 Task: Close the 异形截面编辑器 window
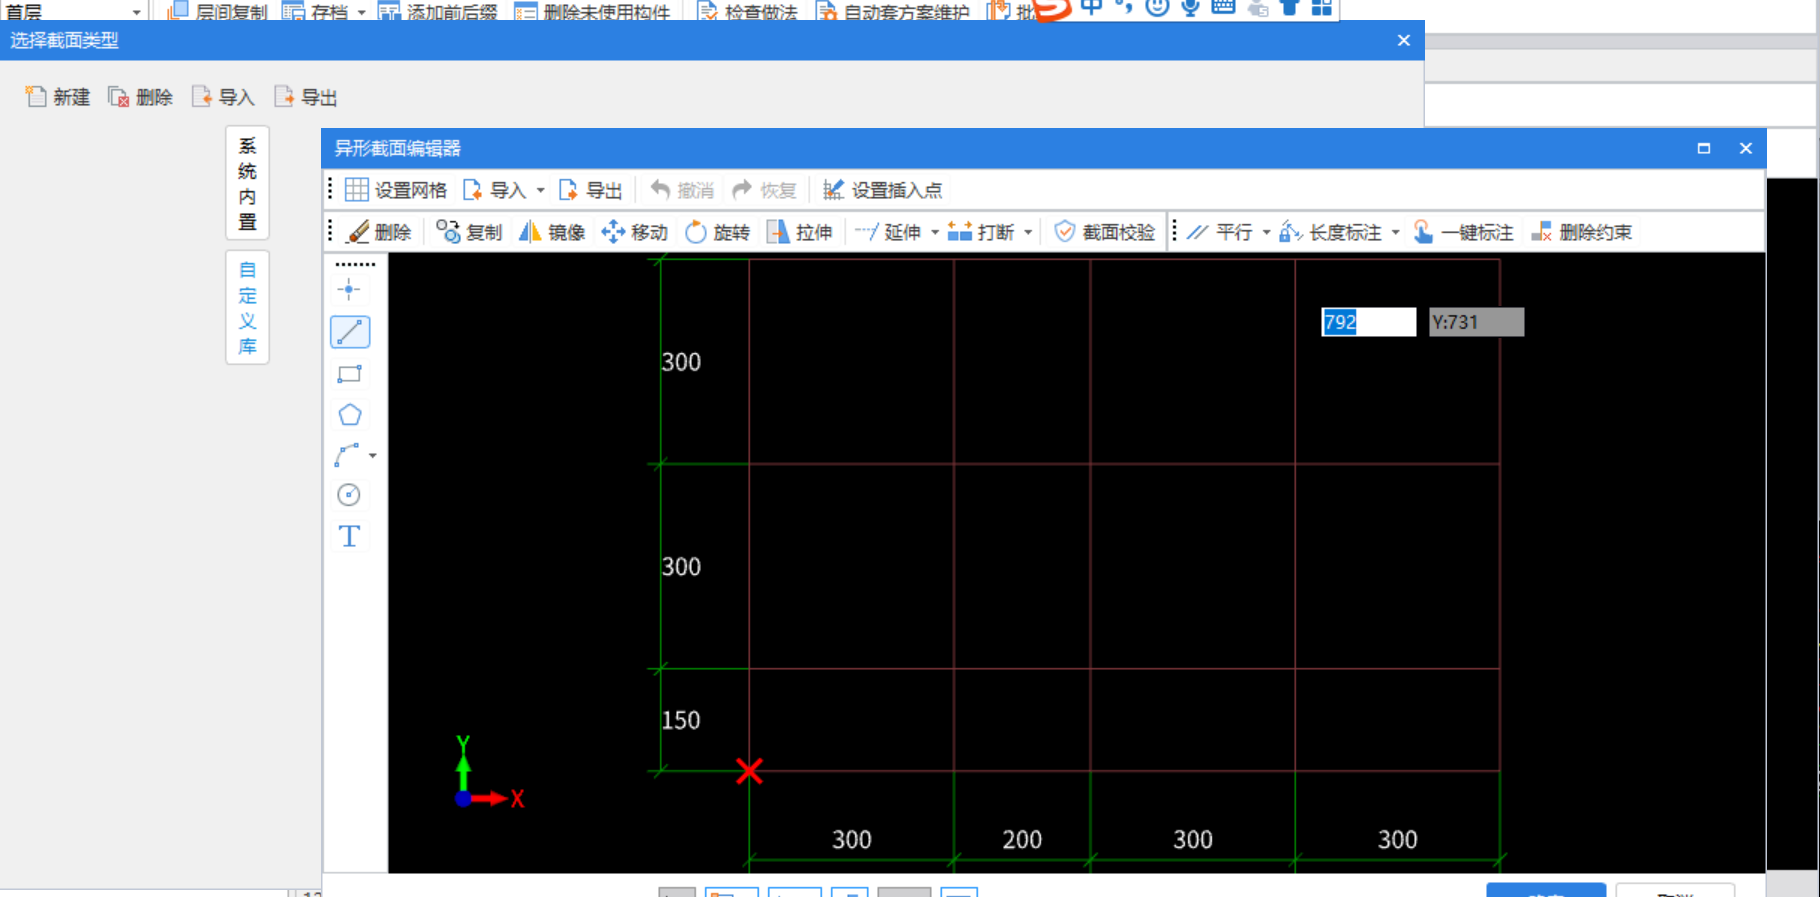(x=1746, y=148)
